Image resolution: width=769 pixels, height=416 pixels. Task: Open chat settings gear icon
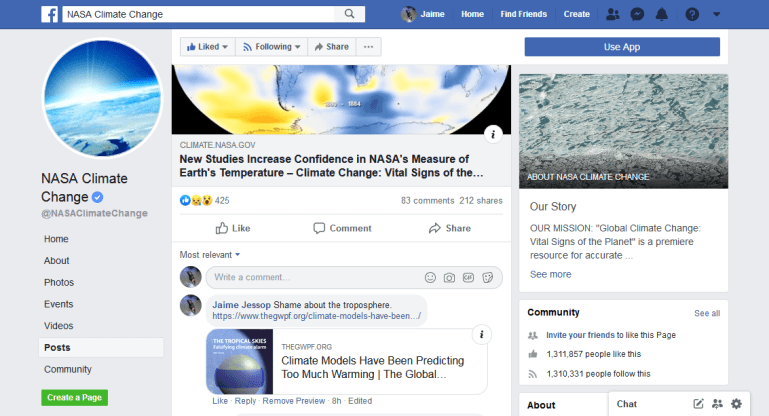point(736,404)
